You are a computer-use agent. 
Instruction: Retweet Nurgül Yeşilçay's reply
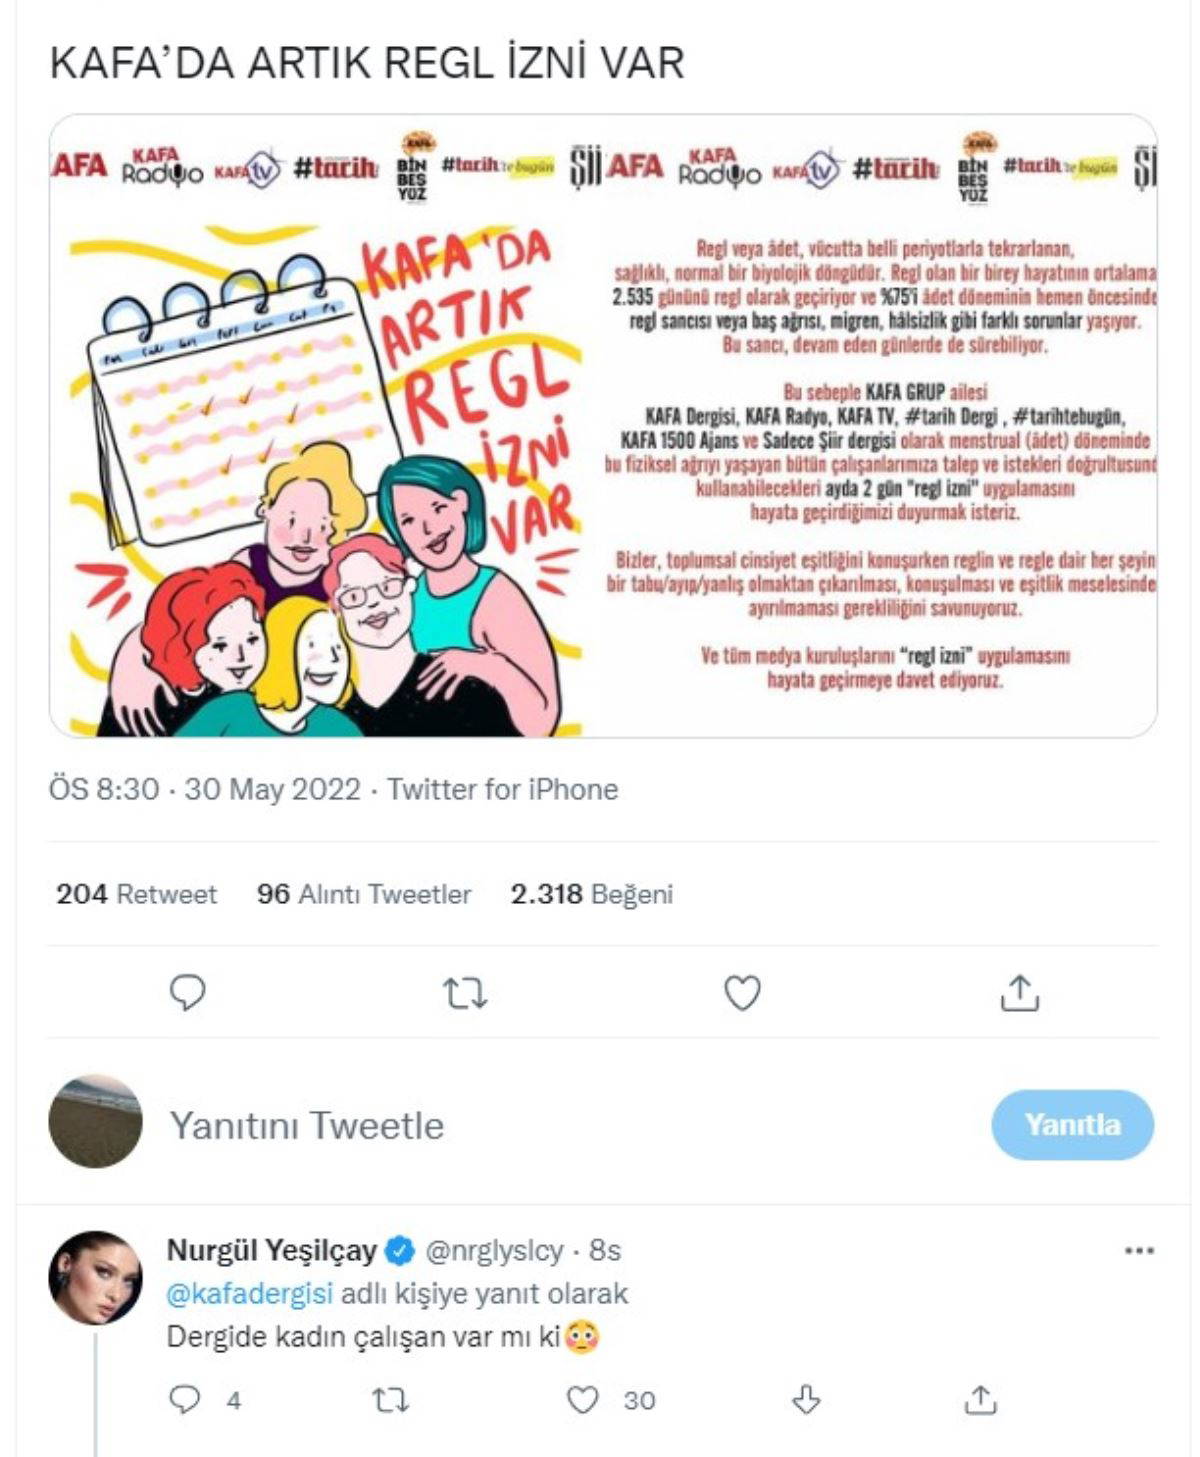390,1400
